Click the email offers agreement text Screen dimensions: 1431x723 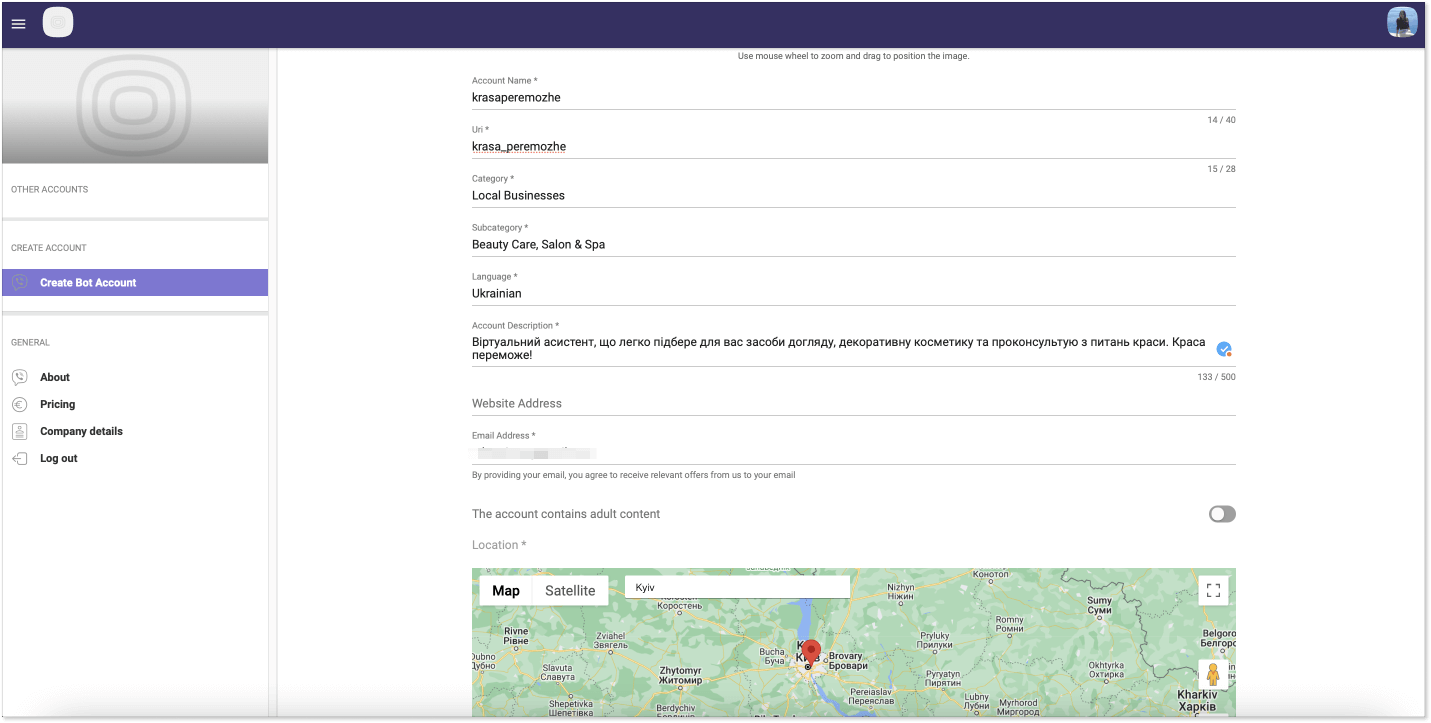coord(634,475)
